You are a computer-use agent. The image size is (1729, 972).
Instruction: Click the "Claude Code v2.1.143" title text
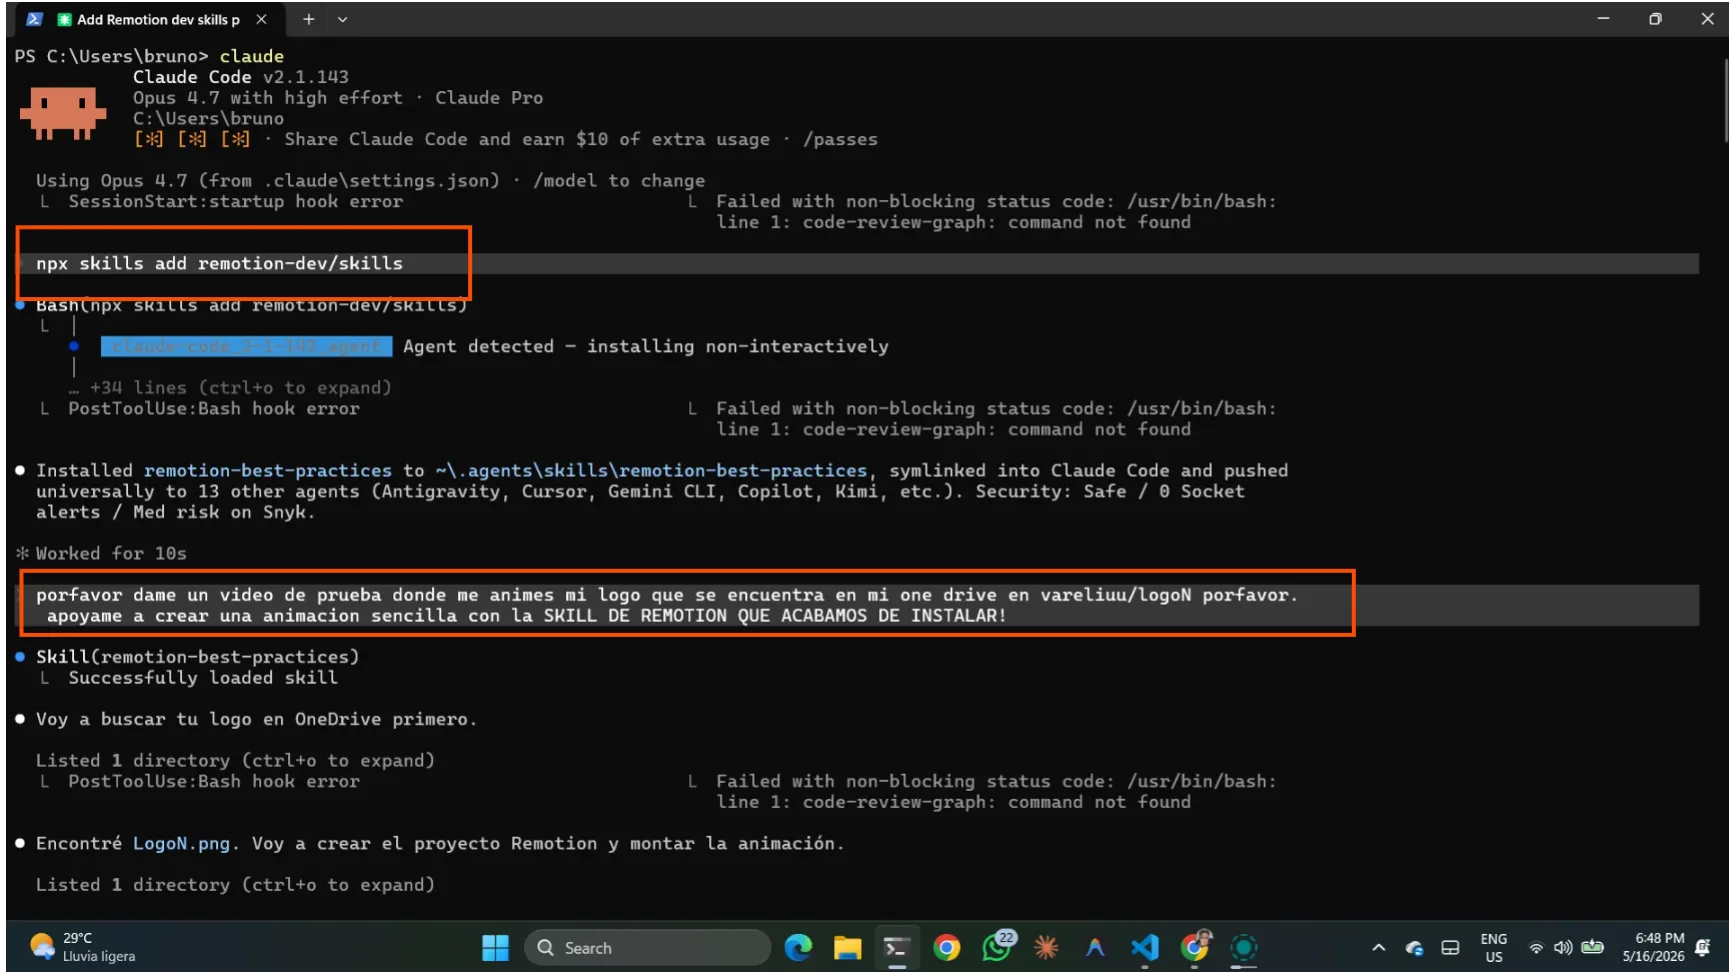click(241, 77)
